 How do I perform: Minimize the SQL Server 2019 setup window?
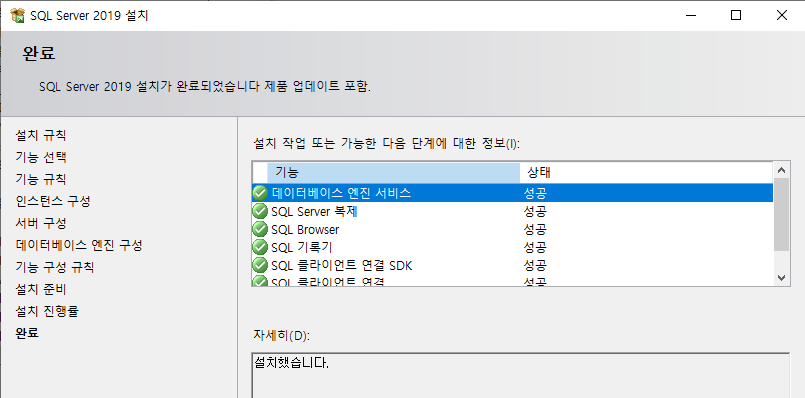(691, 15)
